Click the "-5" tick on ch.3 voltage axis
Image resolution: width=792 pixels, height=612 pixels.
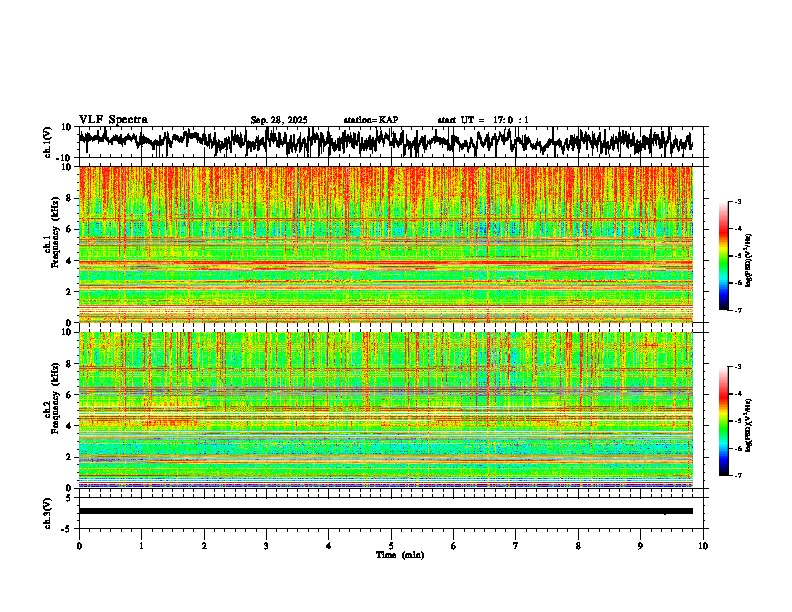(68, 529)
